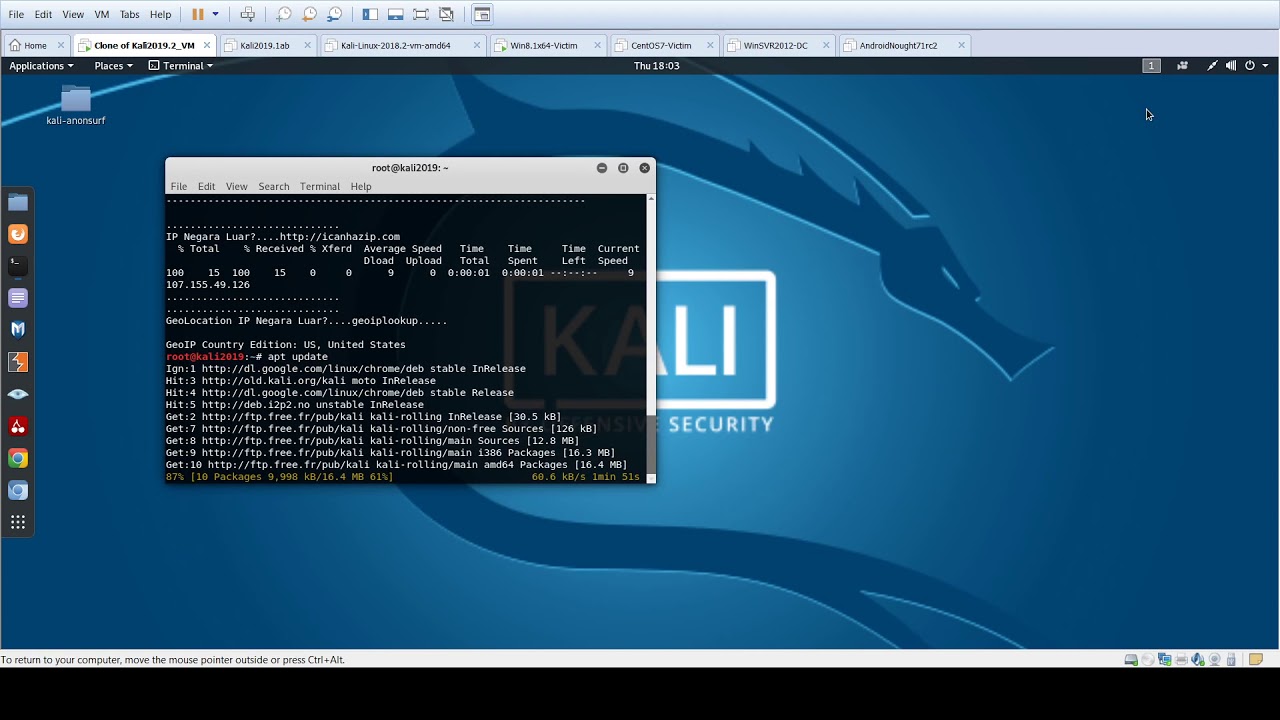Open the eye icon application in the dock
1280x720 pixels.
pos(17,394)
